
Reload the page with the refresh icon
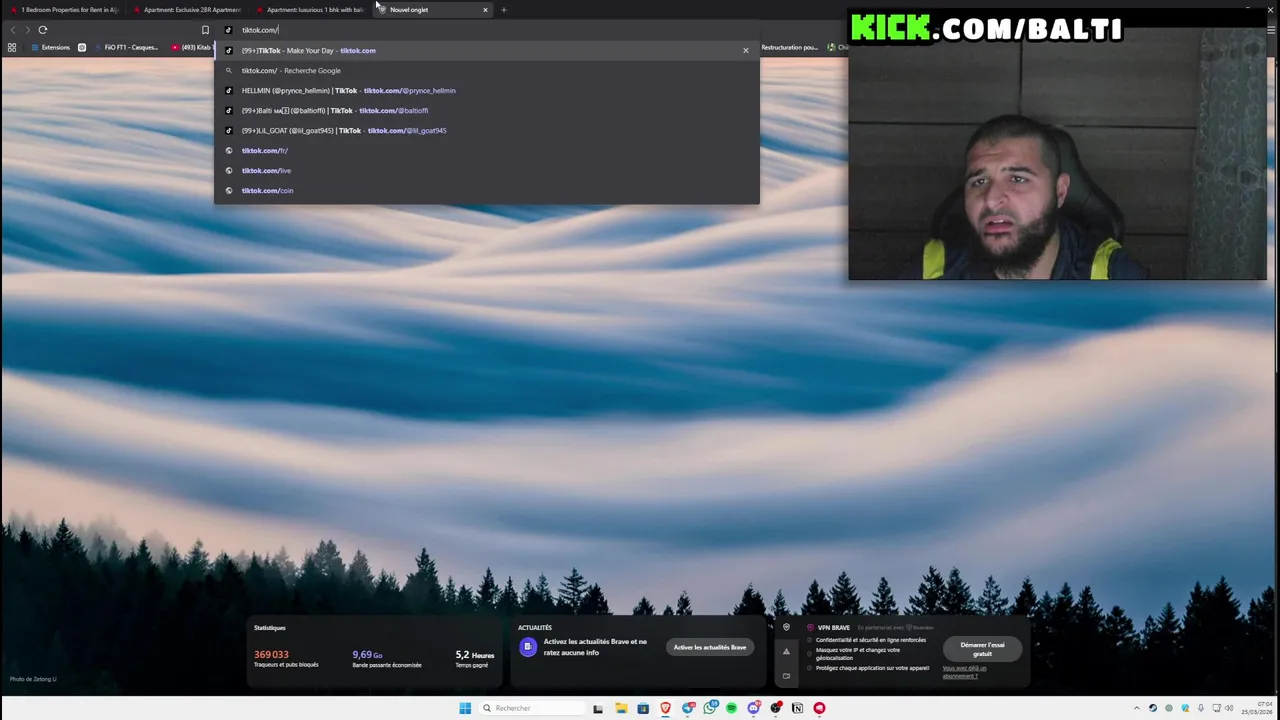point(43,30)
